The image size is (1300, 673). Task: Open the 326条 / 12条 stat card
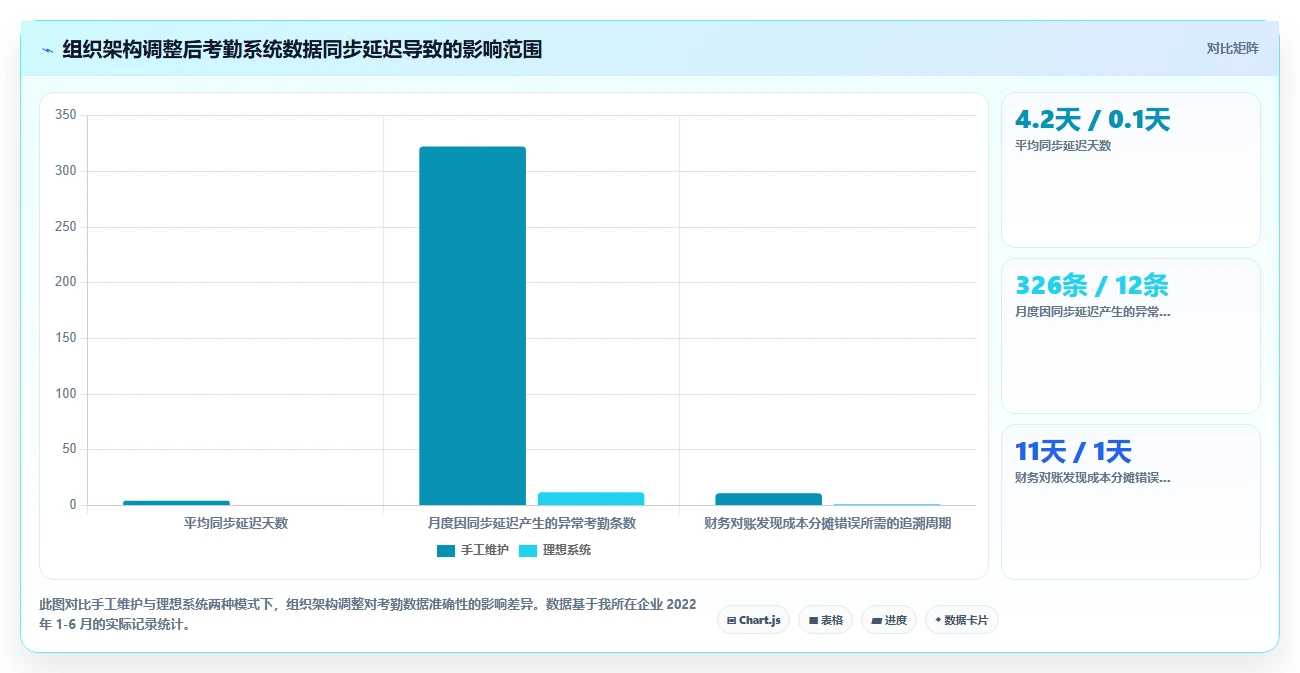click(x=1130, y=336)
